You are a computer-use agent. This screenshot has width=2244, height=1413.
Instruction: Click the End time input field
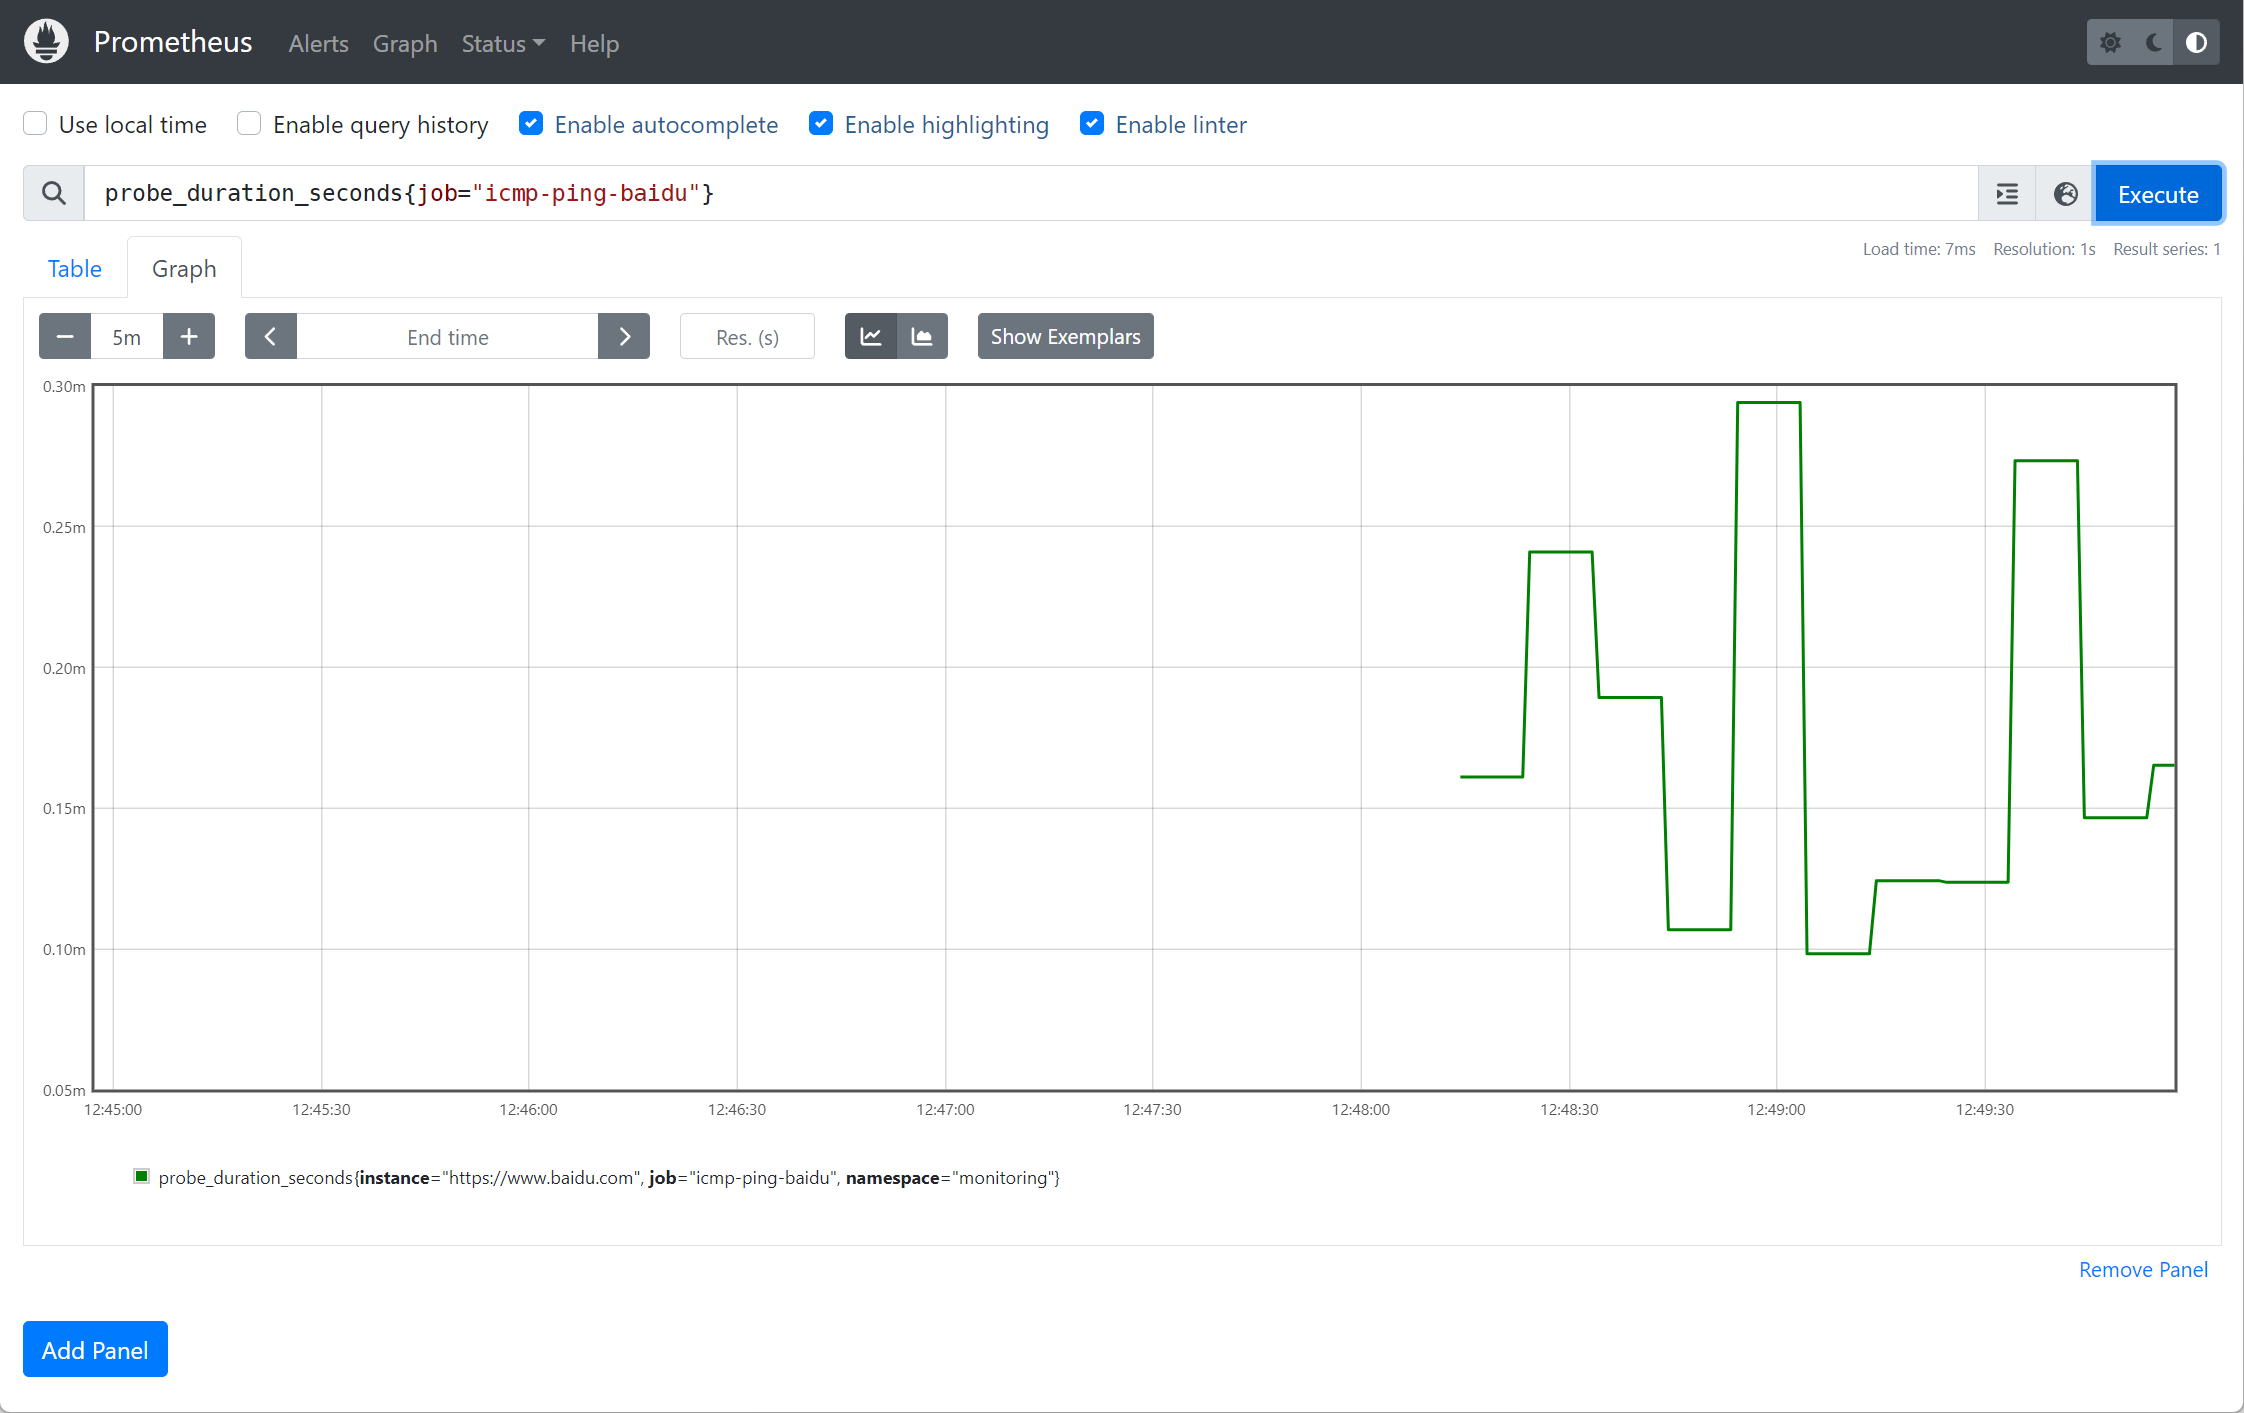pyautogui.click(x=447, y=337)
